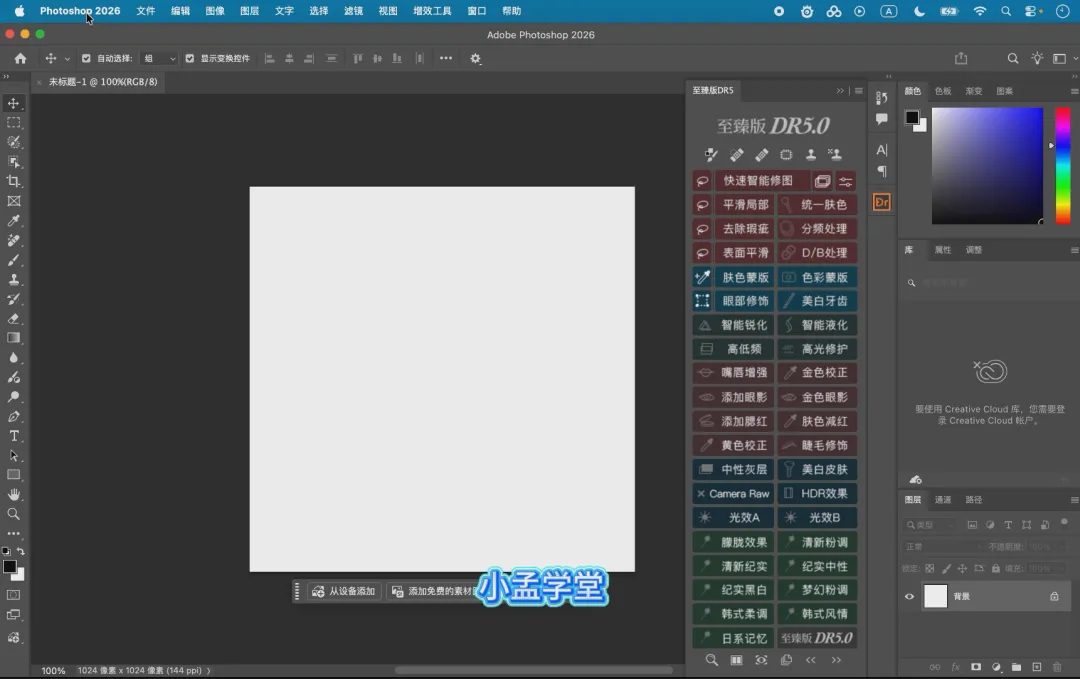Select the Rectangular Marquee tool

coord(13,123)
